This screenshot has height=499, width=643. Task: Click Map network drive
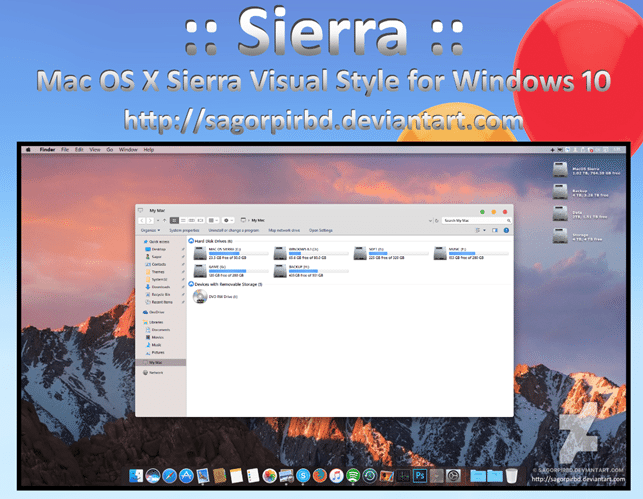point(284,230)
